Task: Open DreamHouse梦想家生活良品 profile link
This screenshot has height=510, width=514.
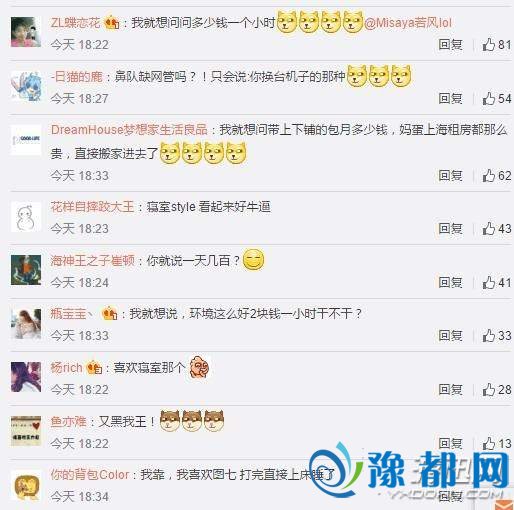Action: pyautogui.click(x=129, y=130)
